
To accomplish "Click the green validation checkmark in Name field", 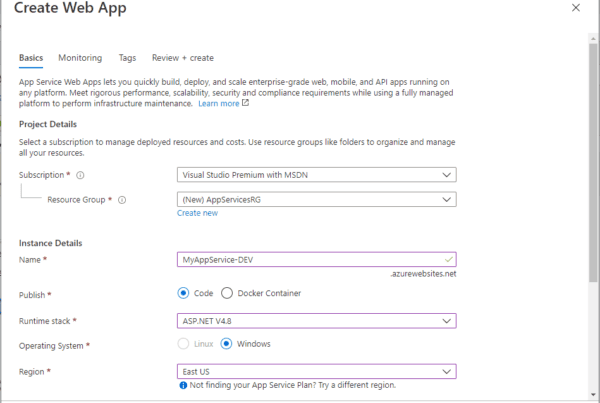I will coord(448,259).
